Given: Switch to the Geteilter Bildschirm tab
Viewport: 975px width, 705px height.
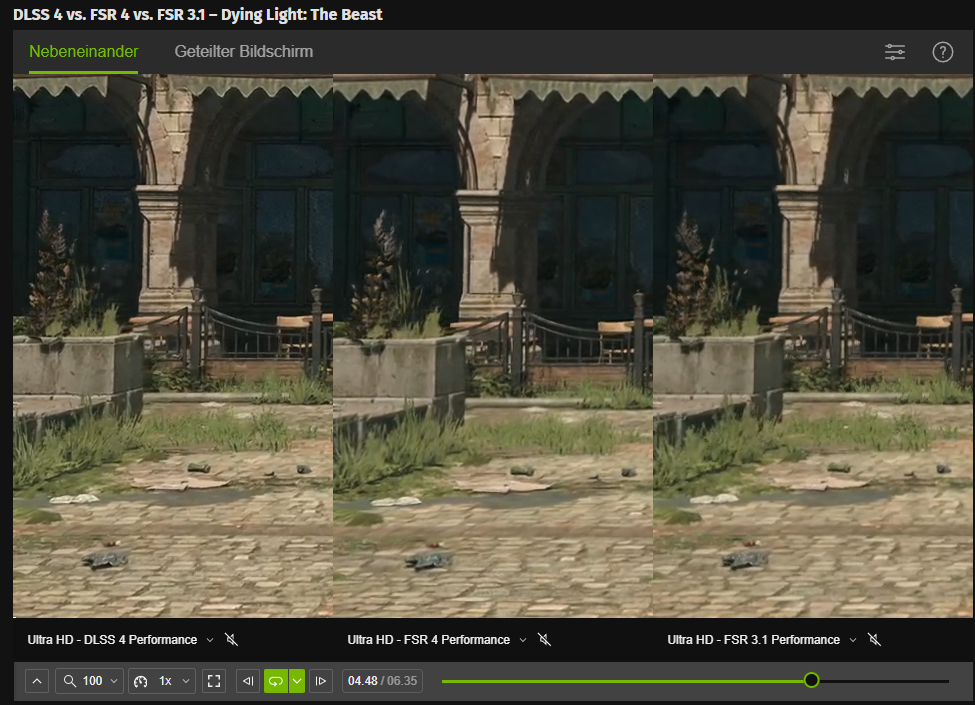Looking at the screenshot, I should [242, 50].
